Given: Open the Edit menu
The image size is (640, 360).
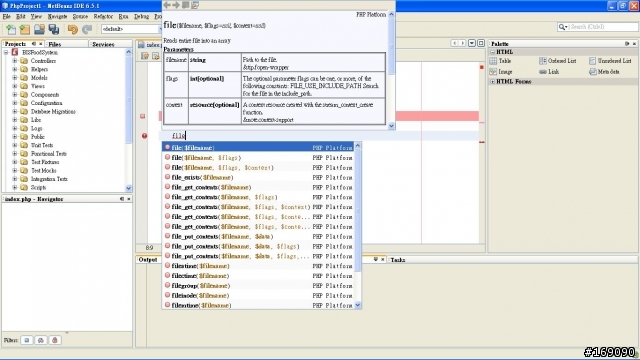Looking at the screenshot, I should click(x=21, y=17).
